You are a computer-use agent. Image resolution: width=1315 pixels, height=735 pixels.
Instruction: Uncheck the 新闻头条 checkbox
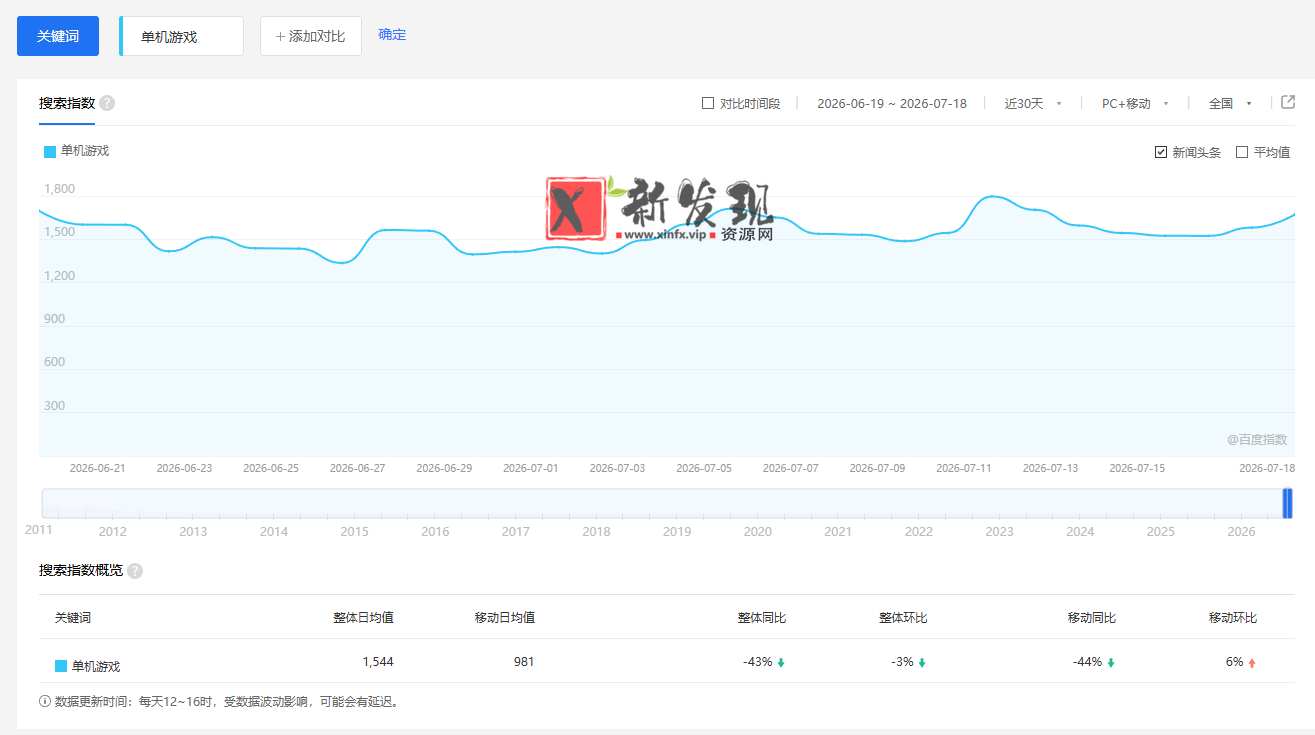pyautogui.click(x=1161, y=152)
